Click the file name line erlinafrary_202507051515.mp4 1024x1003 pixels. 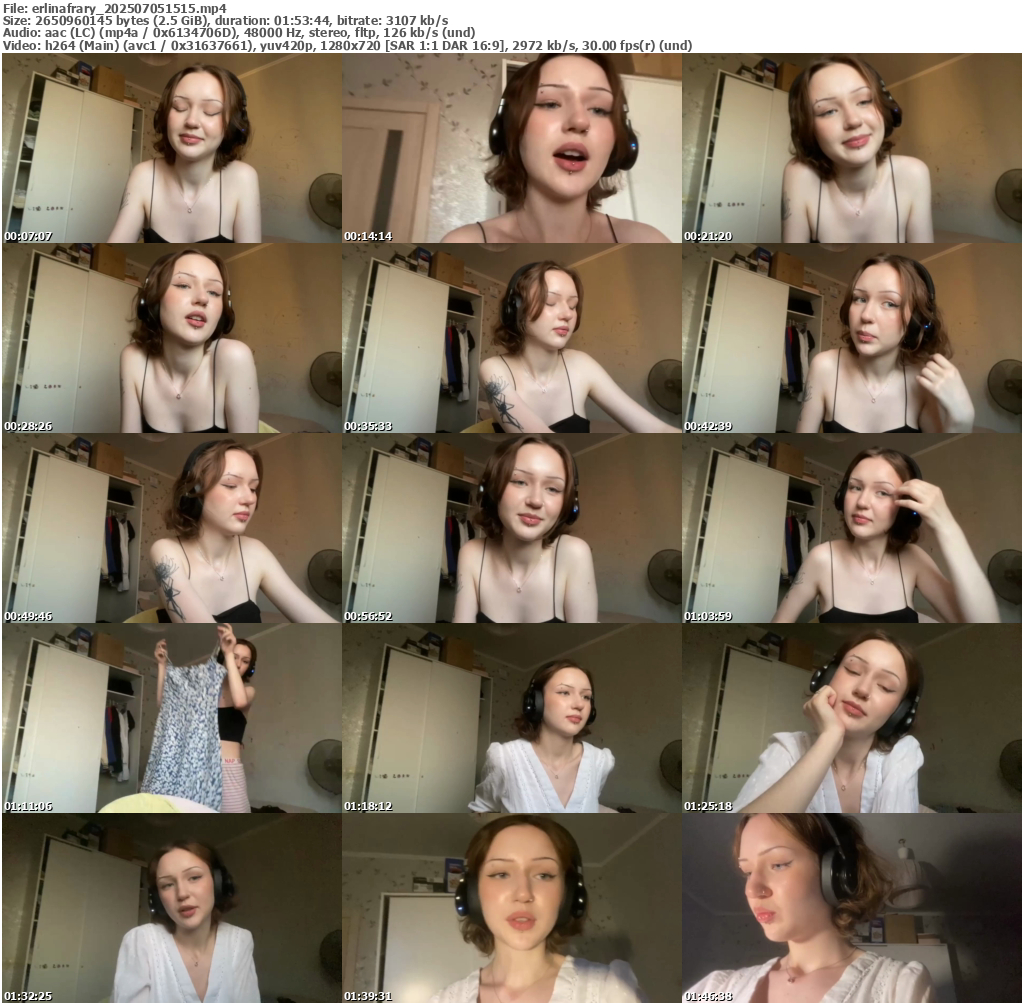[x=115, y=8]
